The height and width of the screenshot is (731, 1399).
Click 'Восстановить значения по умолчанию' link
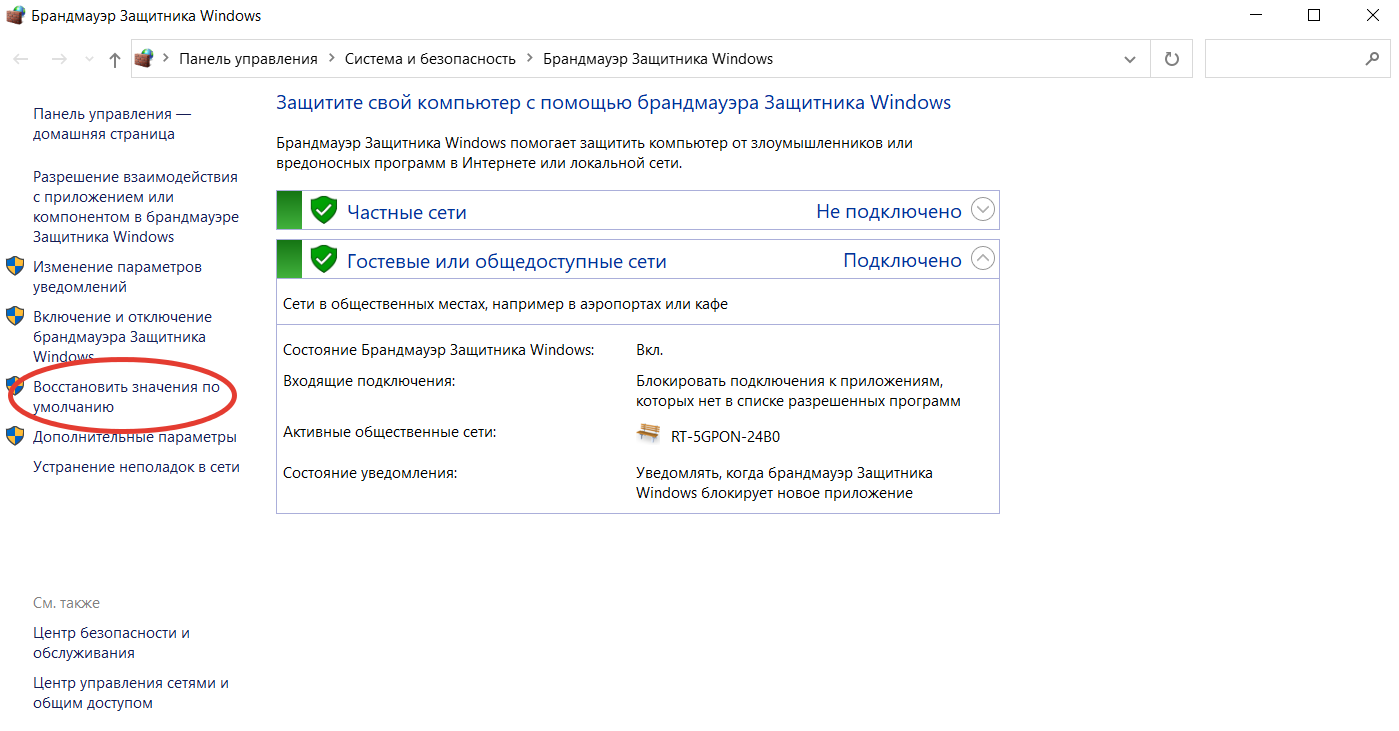[x=127, y=397]
